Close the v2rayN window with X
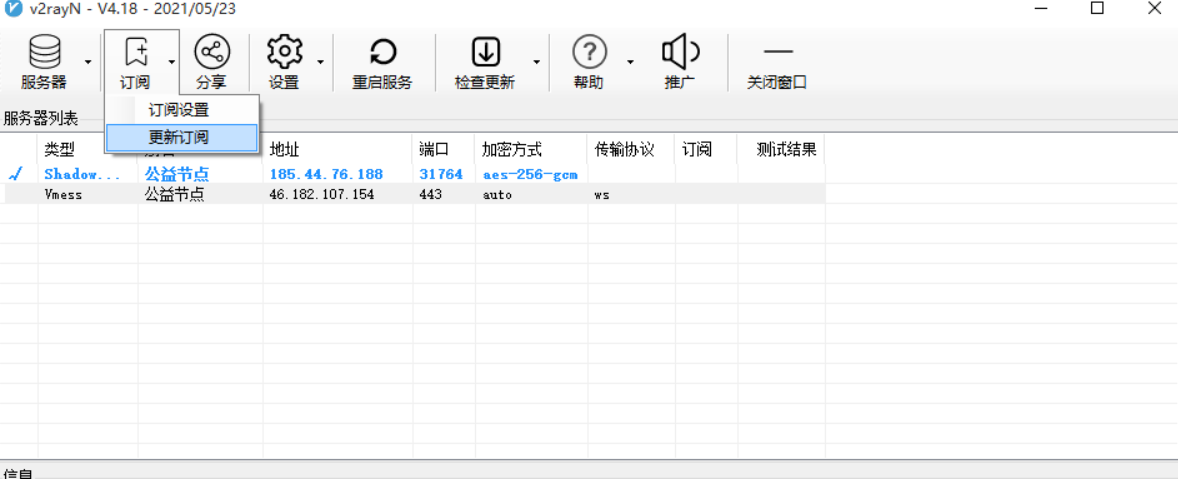The width and height of the screenshot is (1178, 479). (1155, 9)
